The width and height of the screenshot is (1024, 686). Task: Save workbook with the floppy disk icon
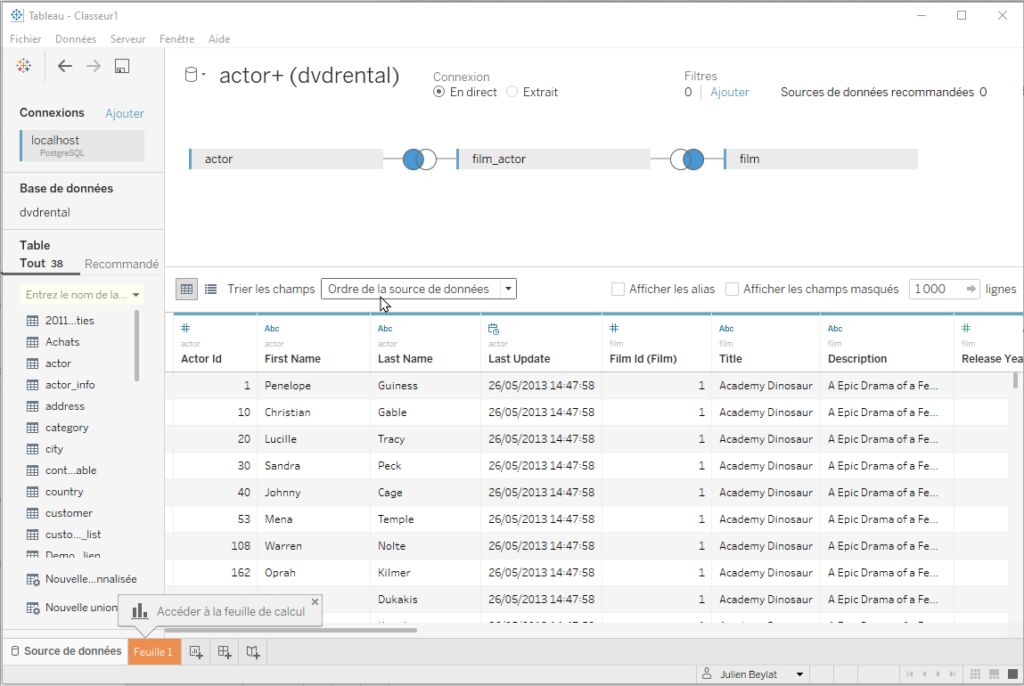pyautogui.click(x=122, y=66)
